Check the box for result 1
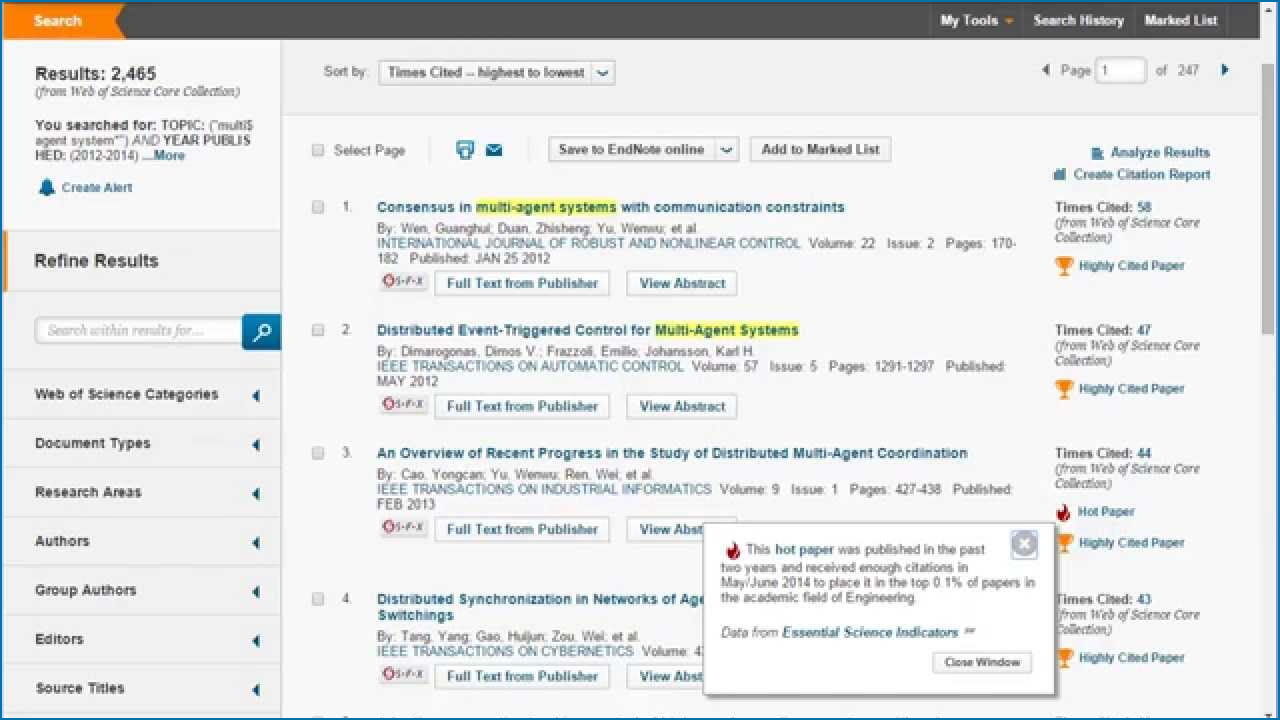 tap(318, 207)
